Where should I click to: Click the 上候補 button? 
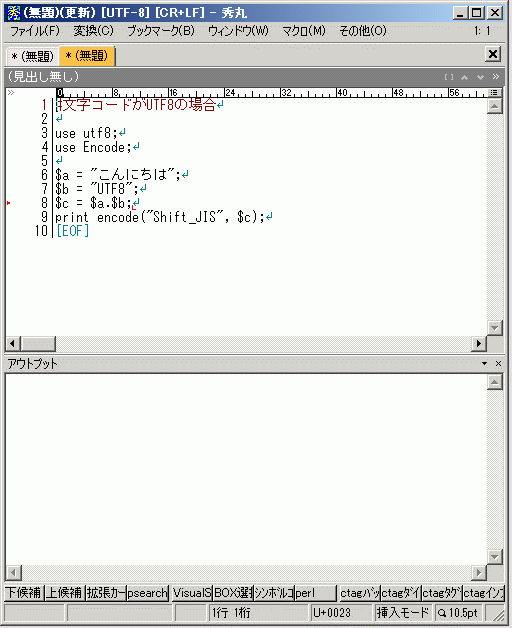(x=64, y=593)
